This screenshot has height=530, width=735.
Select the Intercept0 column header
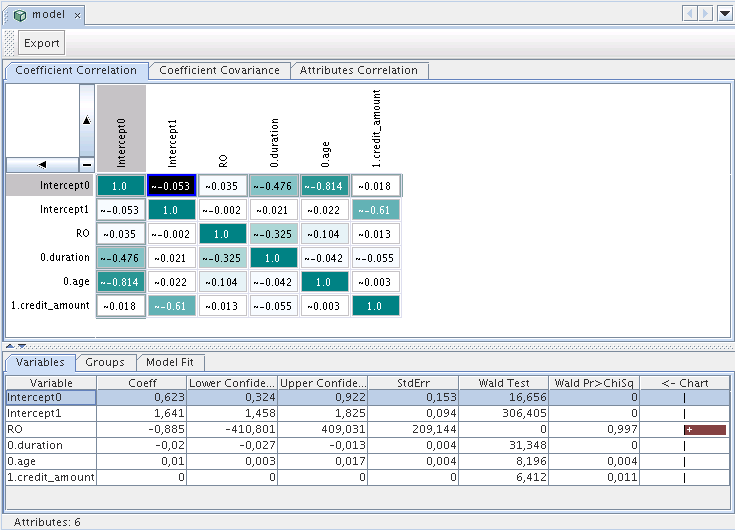click(x=121, y=128)
